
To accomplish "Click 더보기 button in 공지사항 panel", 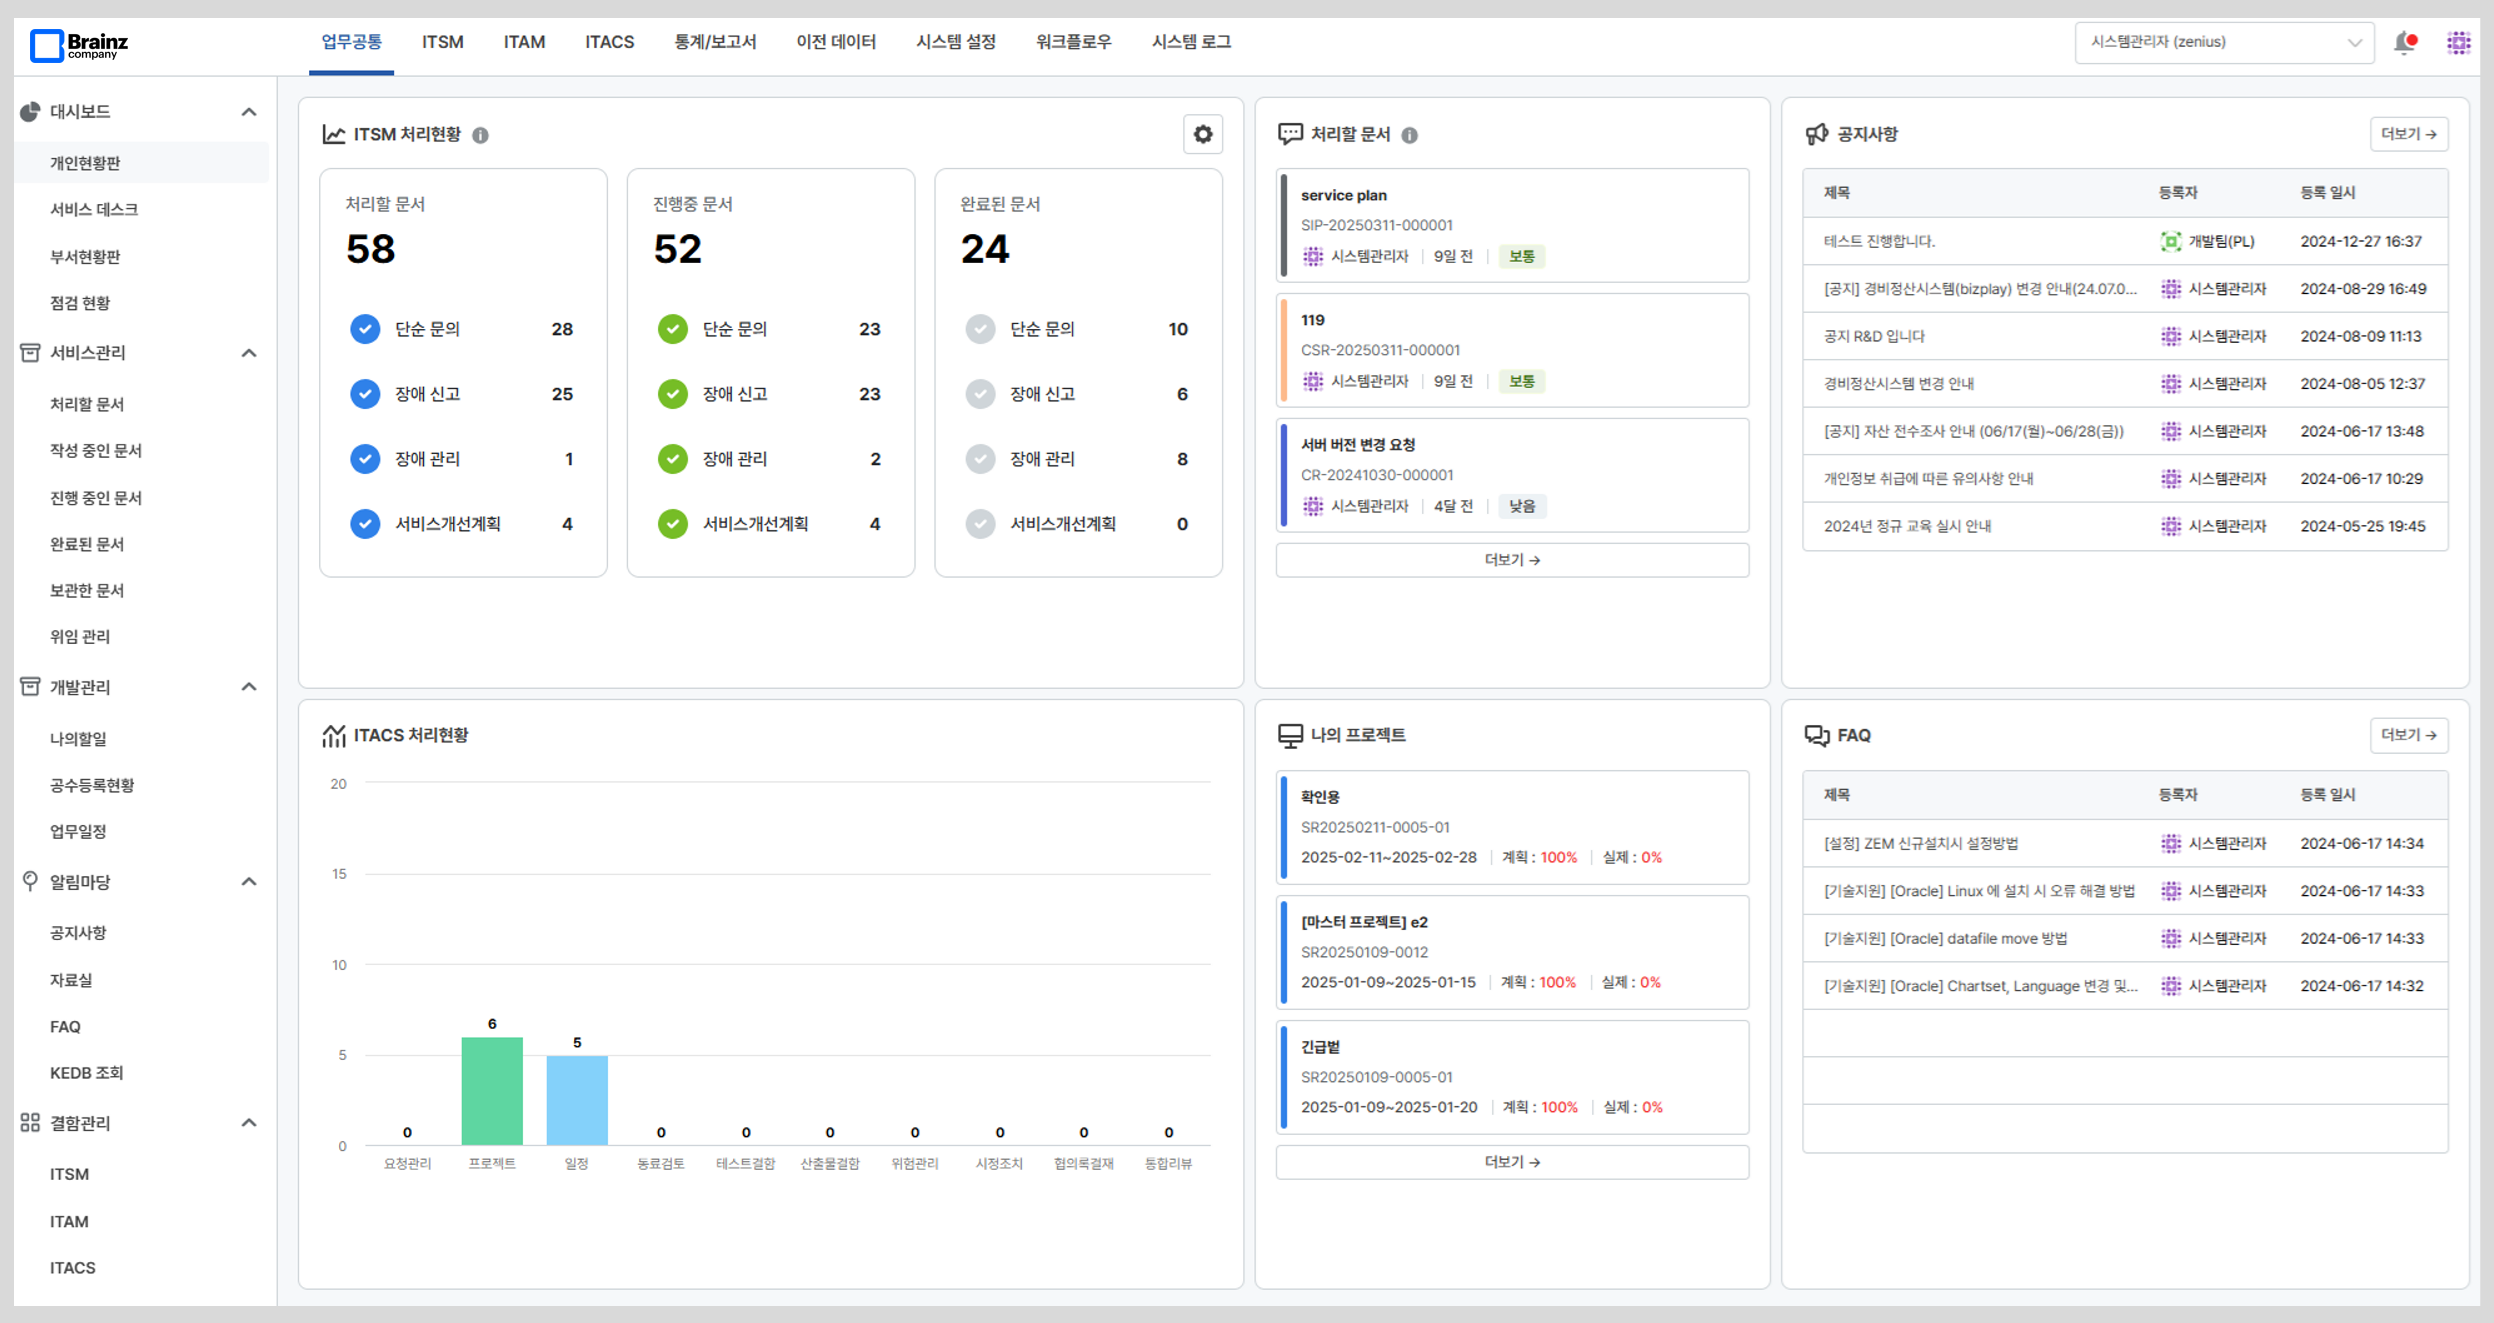I will pos(2409,134).
